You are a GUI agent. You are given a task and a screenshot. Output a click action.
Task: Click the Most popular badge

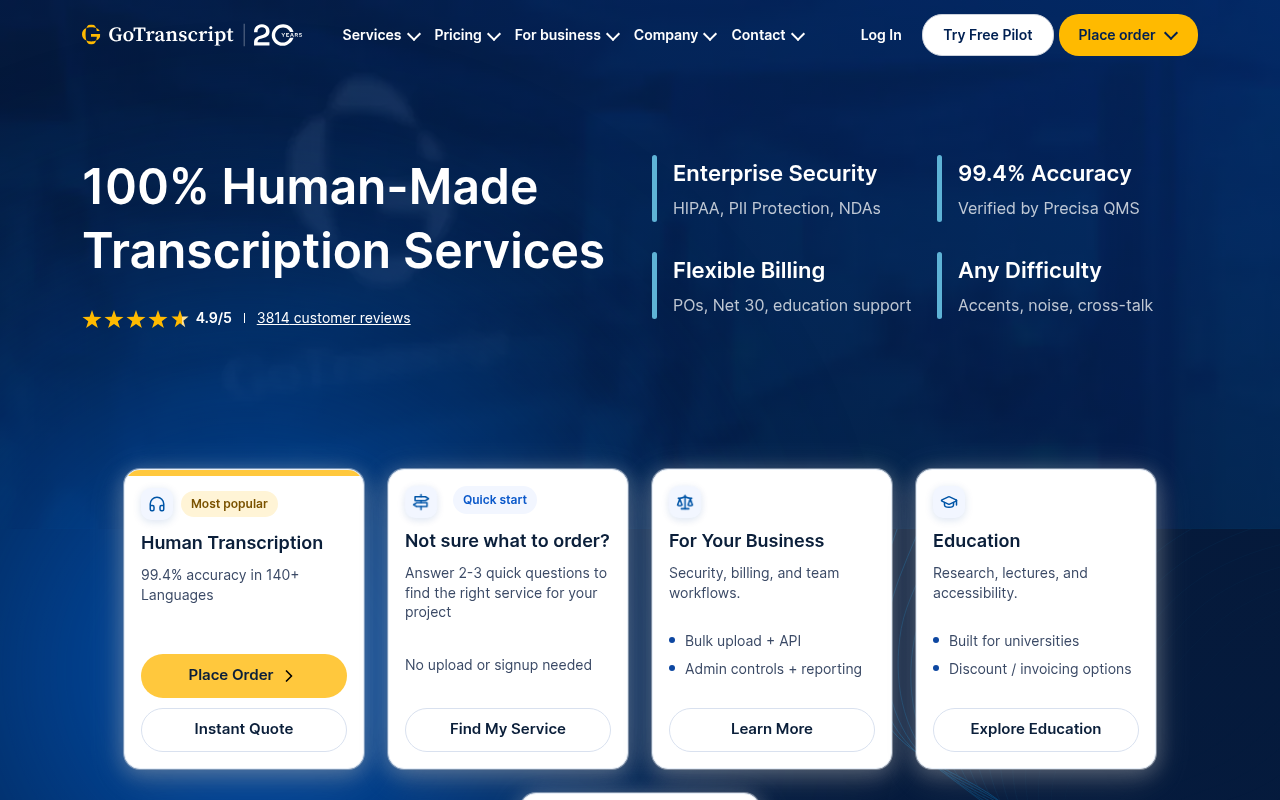[x=229, y=504]
